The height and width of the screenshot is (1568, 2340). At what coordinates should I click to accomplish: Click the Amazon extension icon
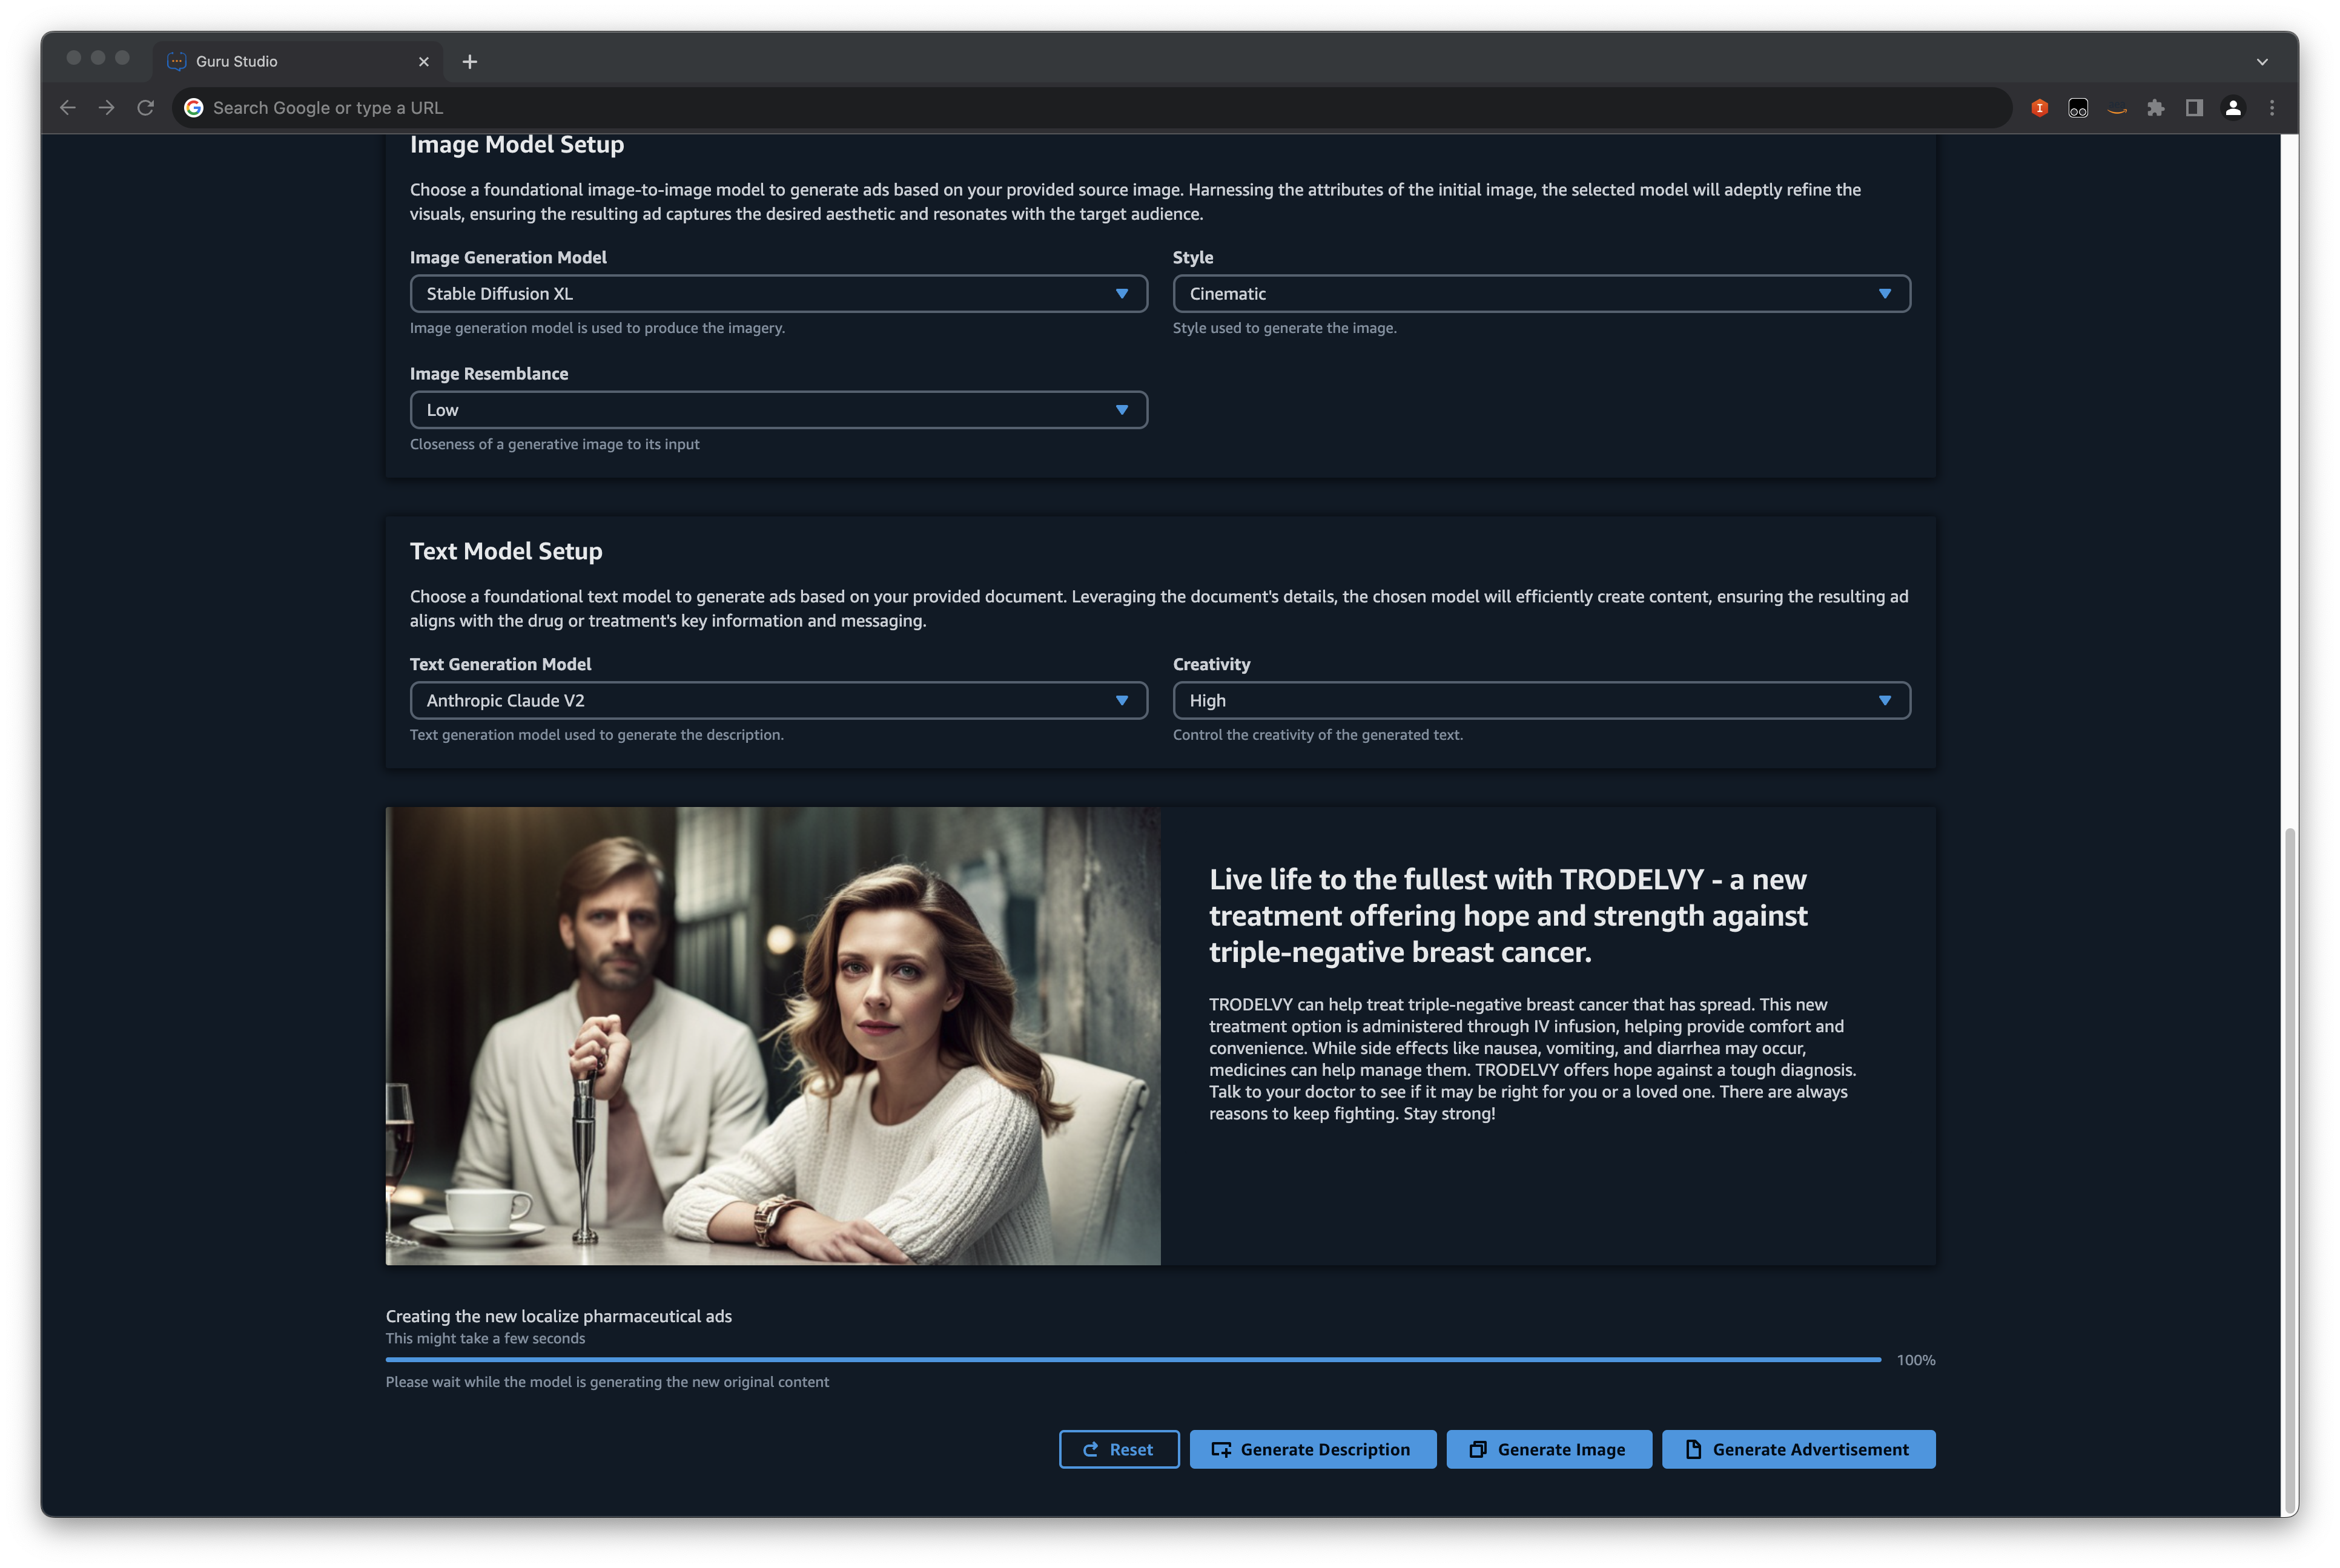(2116, 108)
